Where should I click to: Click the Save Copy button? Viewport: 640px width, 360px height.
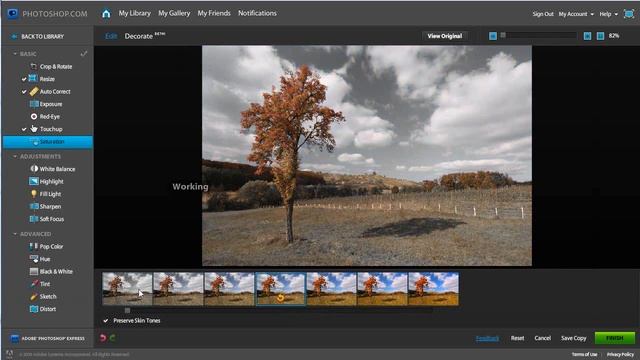tap(573, 338)
